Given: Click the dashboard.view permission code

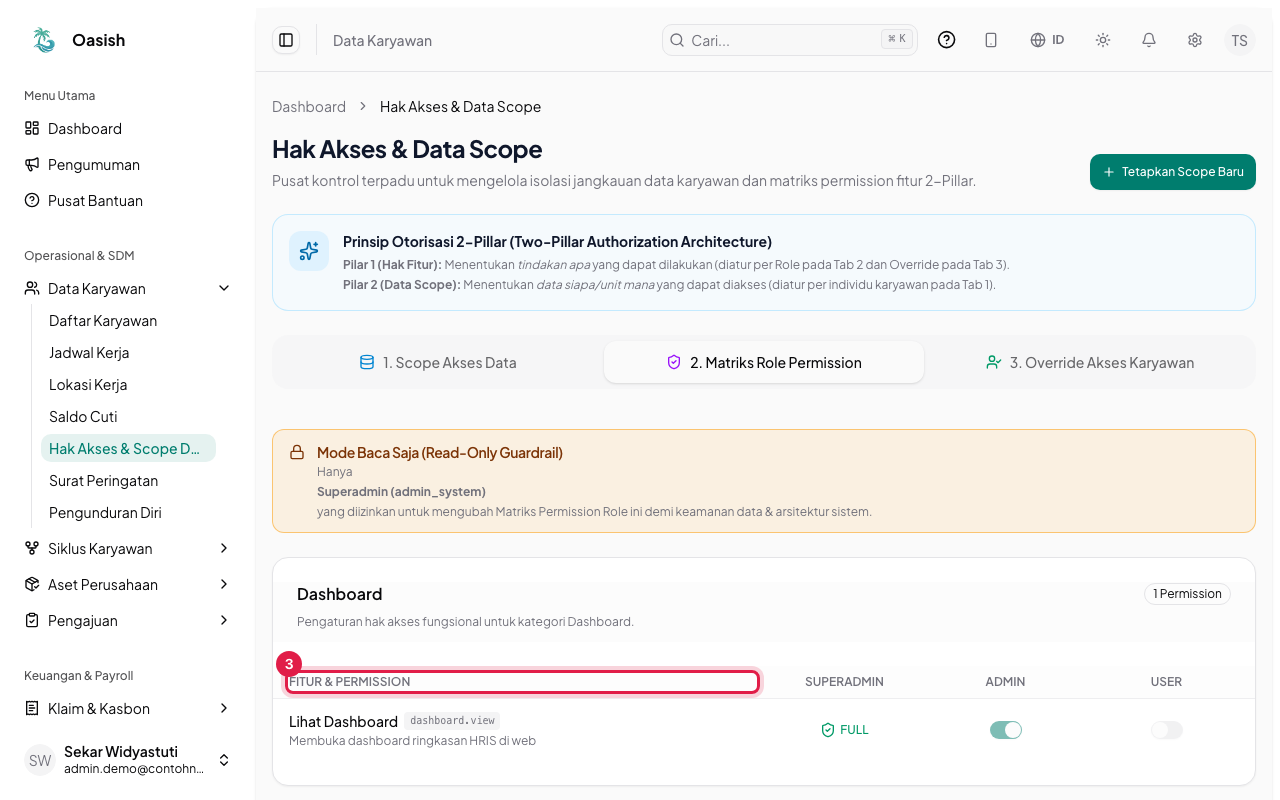Looking at the screenshot, I should (452, 720).
